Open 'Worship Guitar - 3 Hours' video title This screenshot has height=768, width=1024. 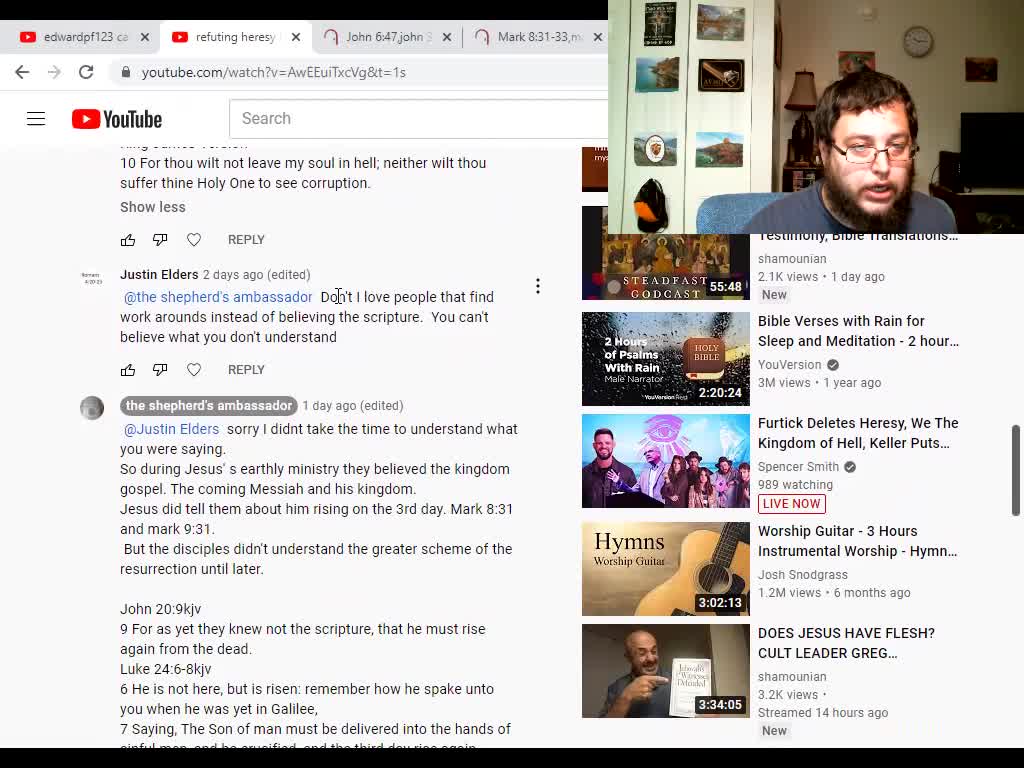[857, 541]
